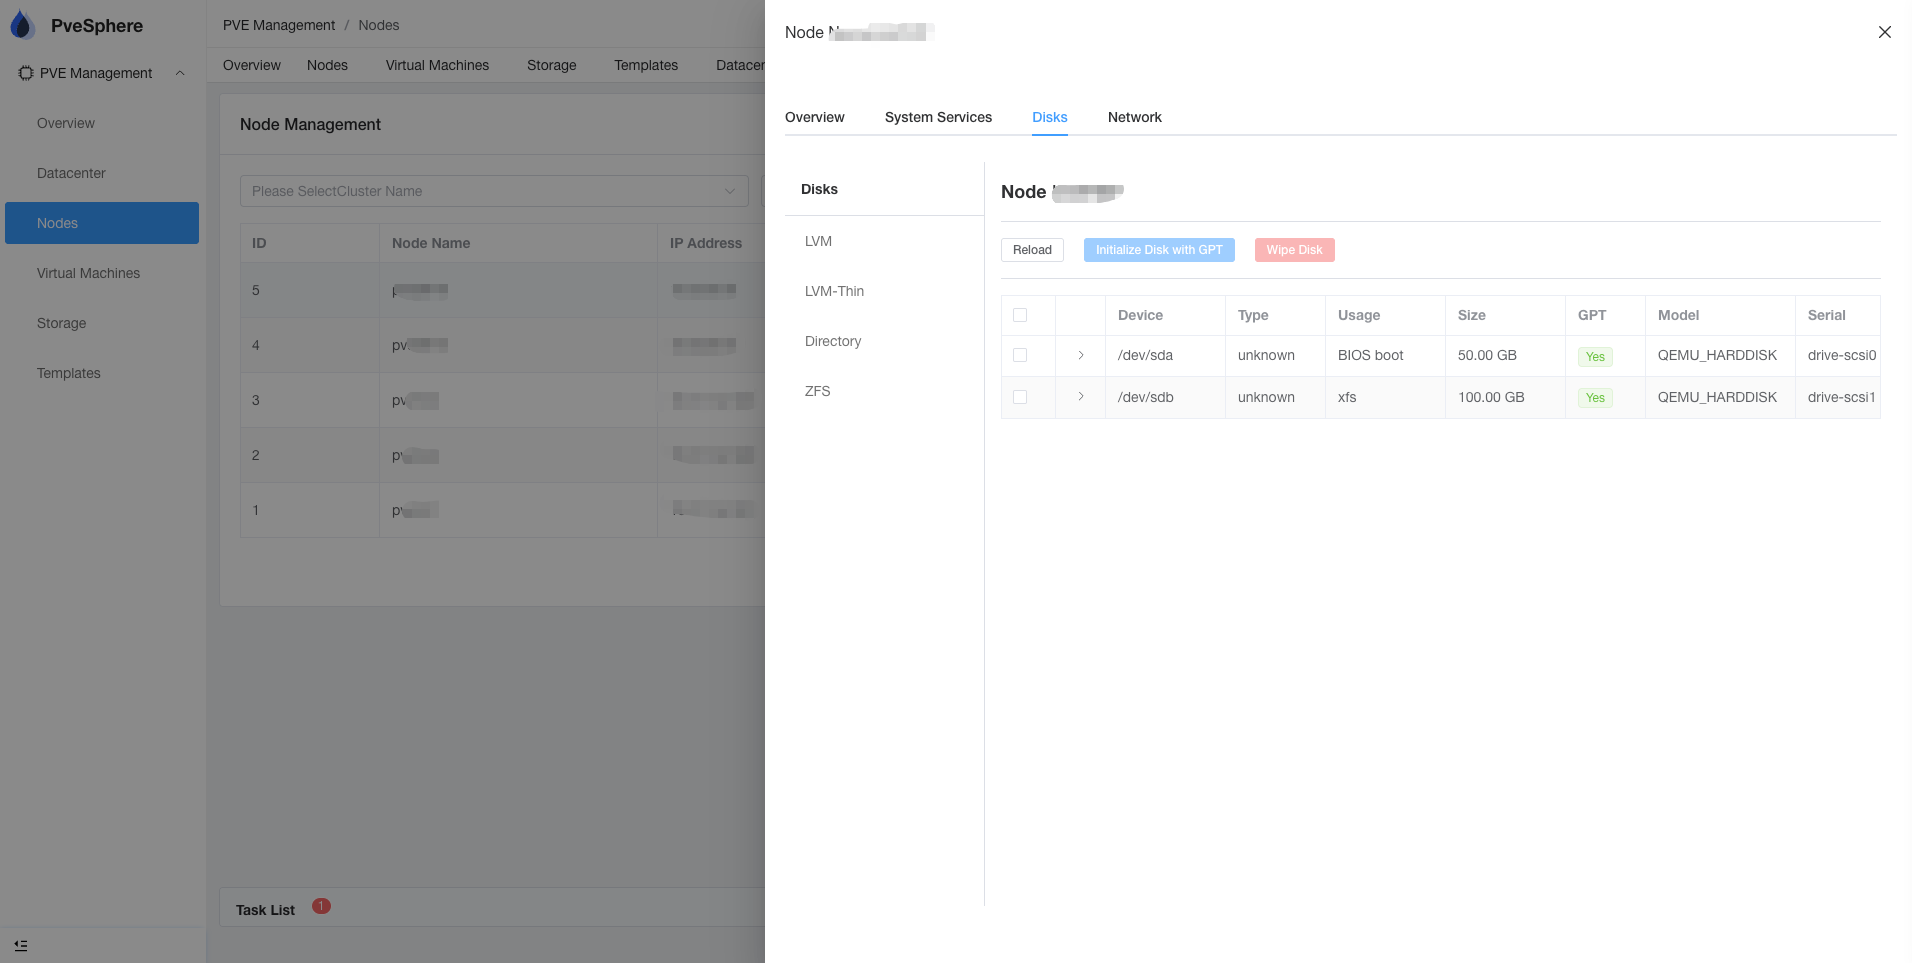This screenshot has height=963, width=1912.
Task: Select the /dev/sda disk checkbox
Action: (x=1020, y=355)
